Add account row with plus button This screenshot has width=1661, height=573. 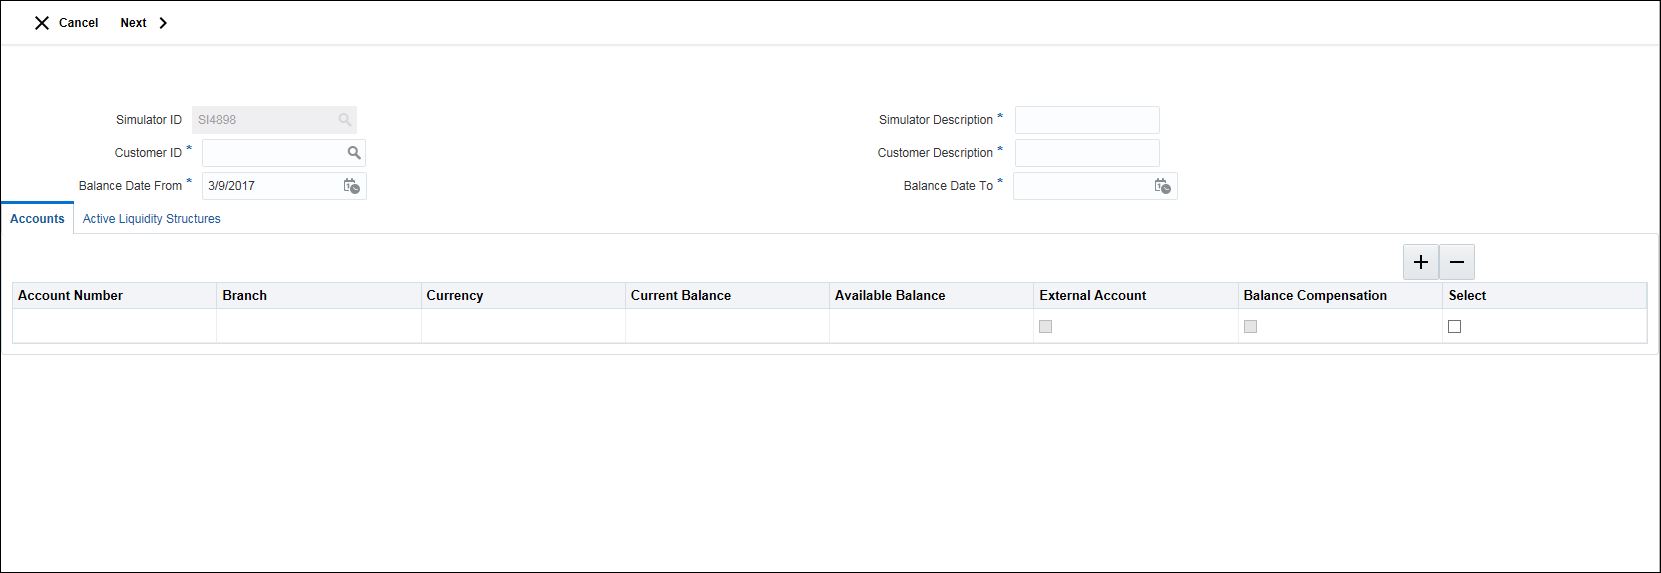[x=1421, y=262]
